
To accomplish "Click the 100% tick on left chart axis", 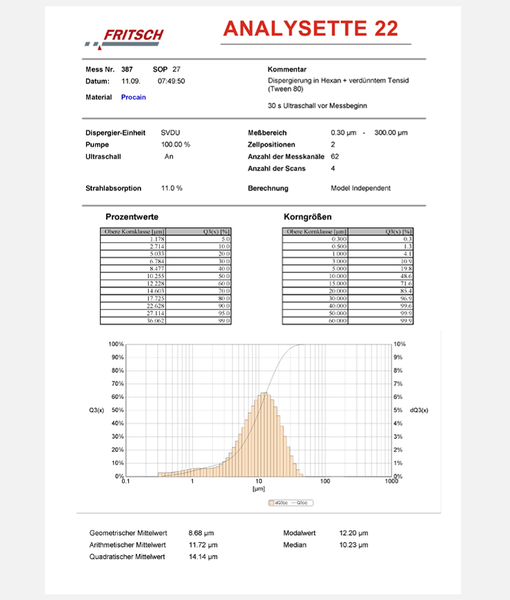I will [x=116, y=344].
